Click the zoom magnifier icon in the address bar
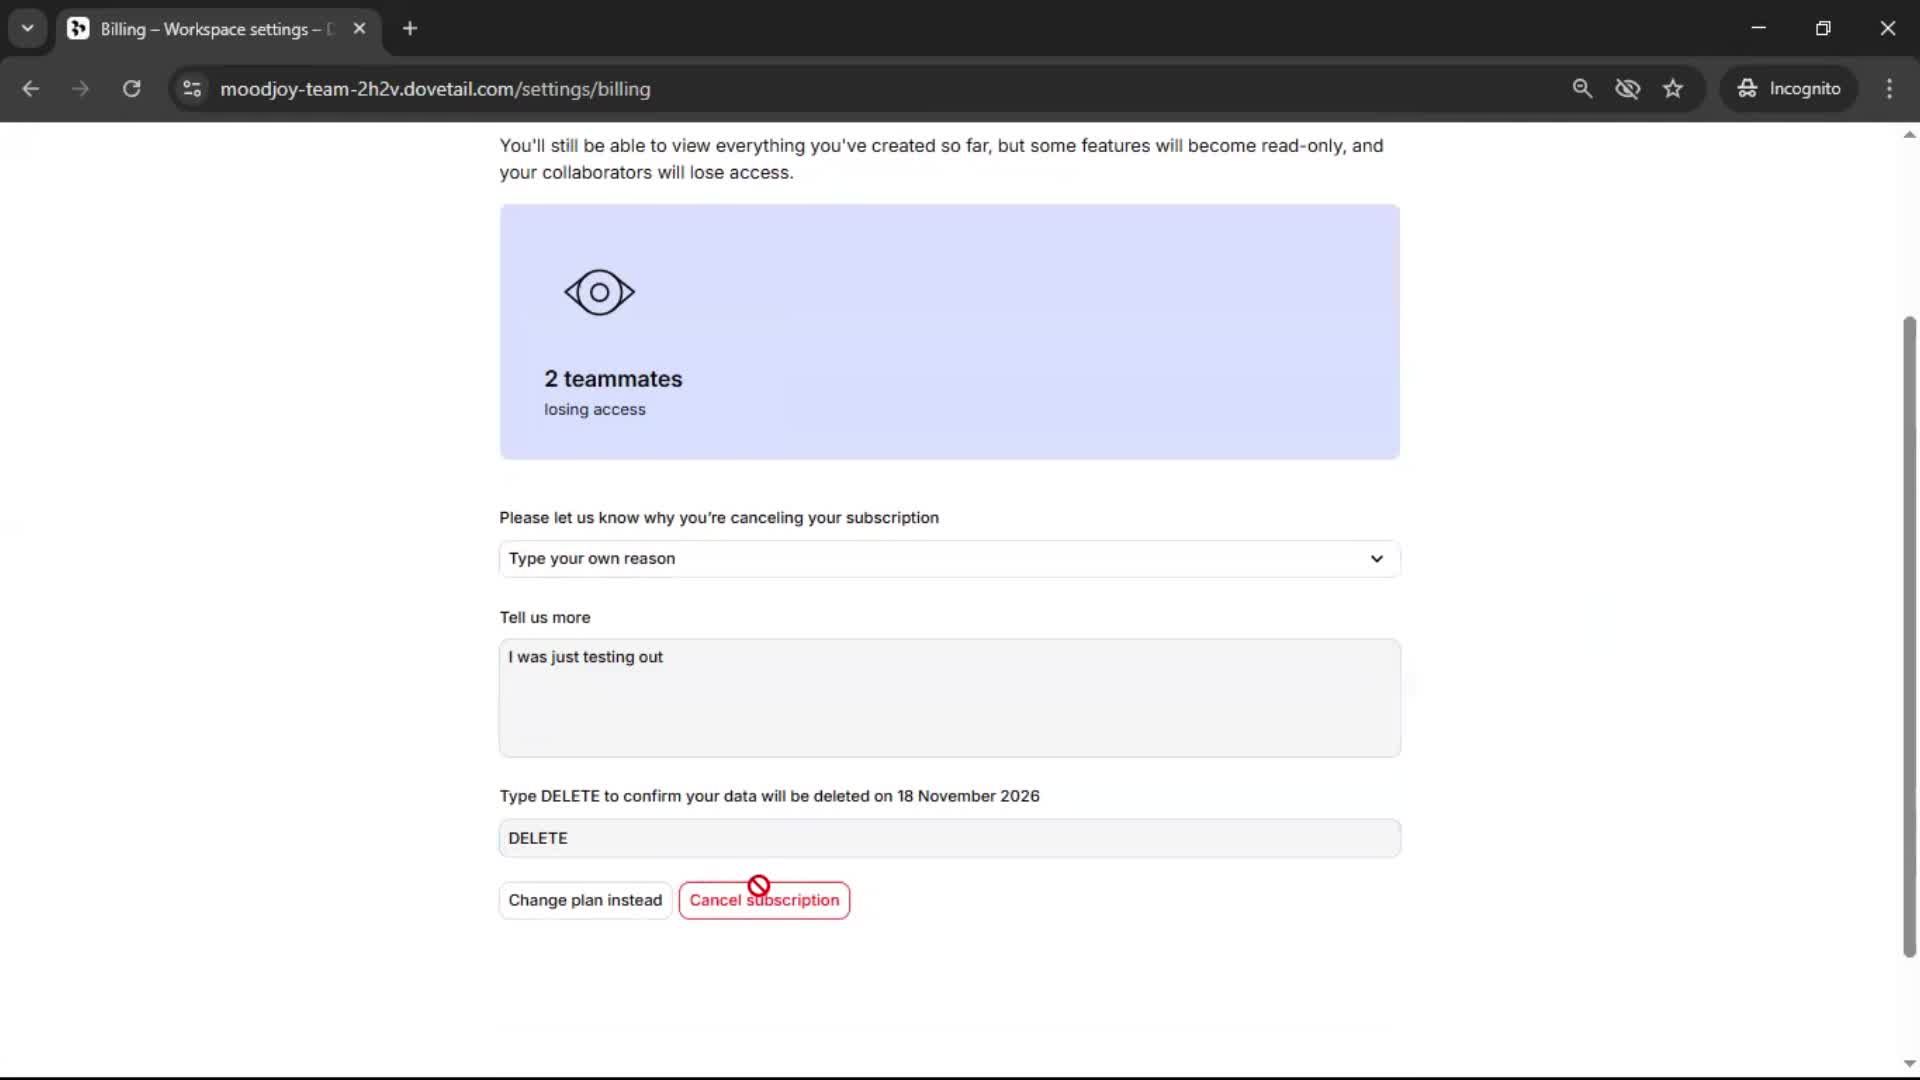 [1582, 89]
